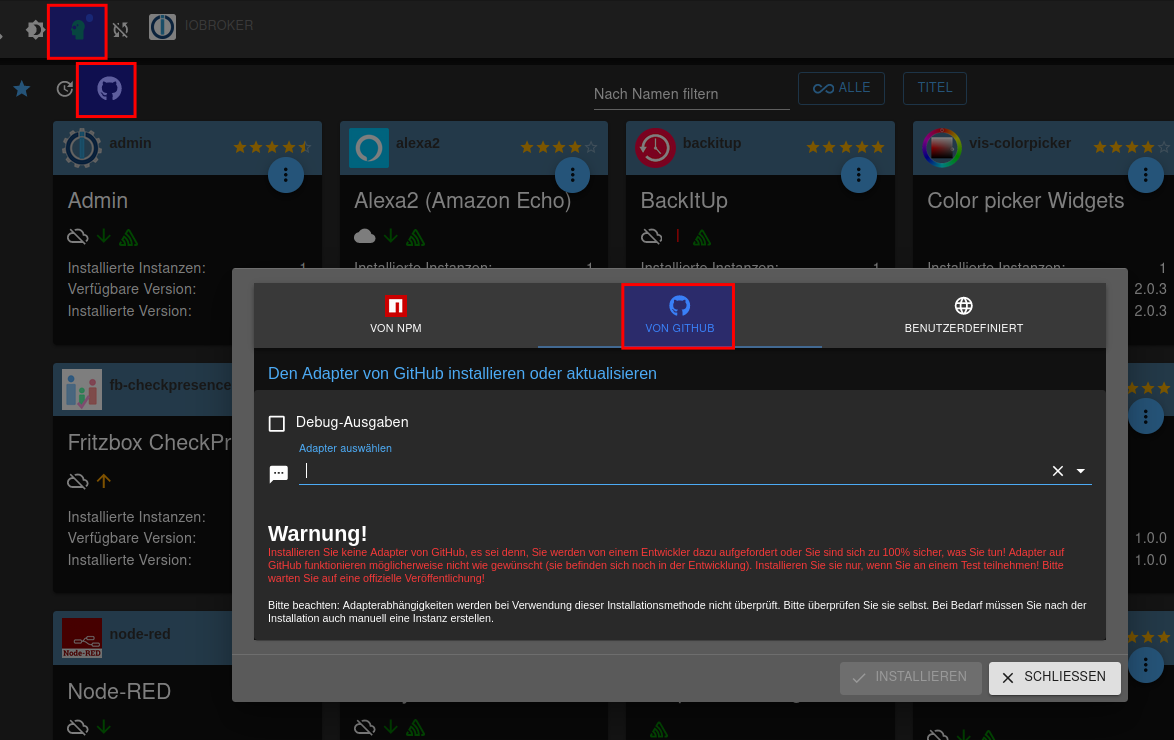
Task: Switch to the BENUTZERDEFINIERT tab
Action: pyautogui.click(x=963, y=315)
